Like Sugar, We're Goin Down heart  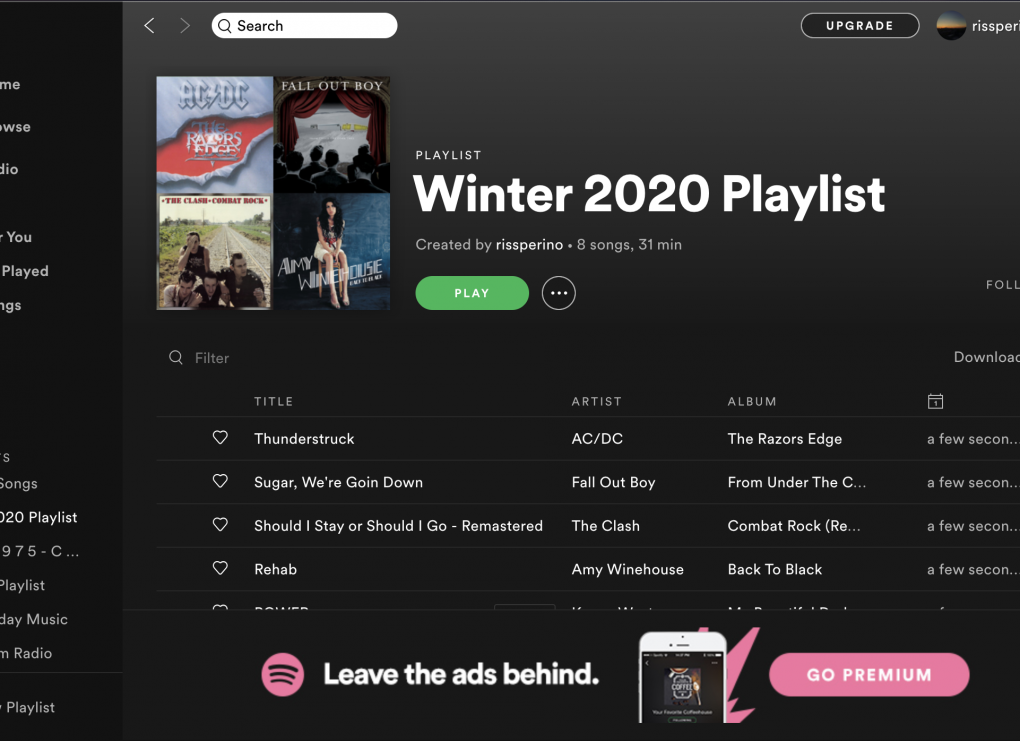[221, 481]
